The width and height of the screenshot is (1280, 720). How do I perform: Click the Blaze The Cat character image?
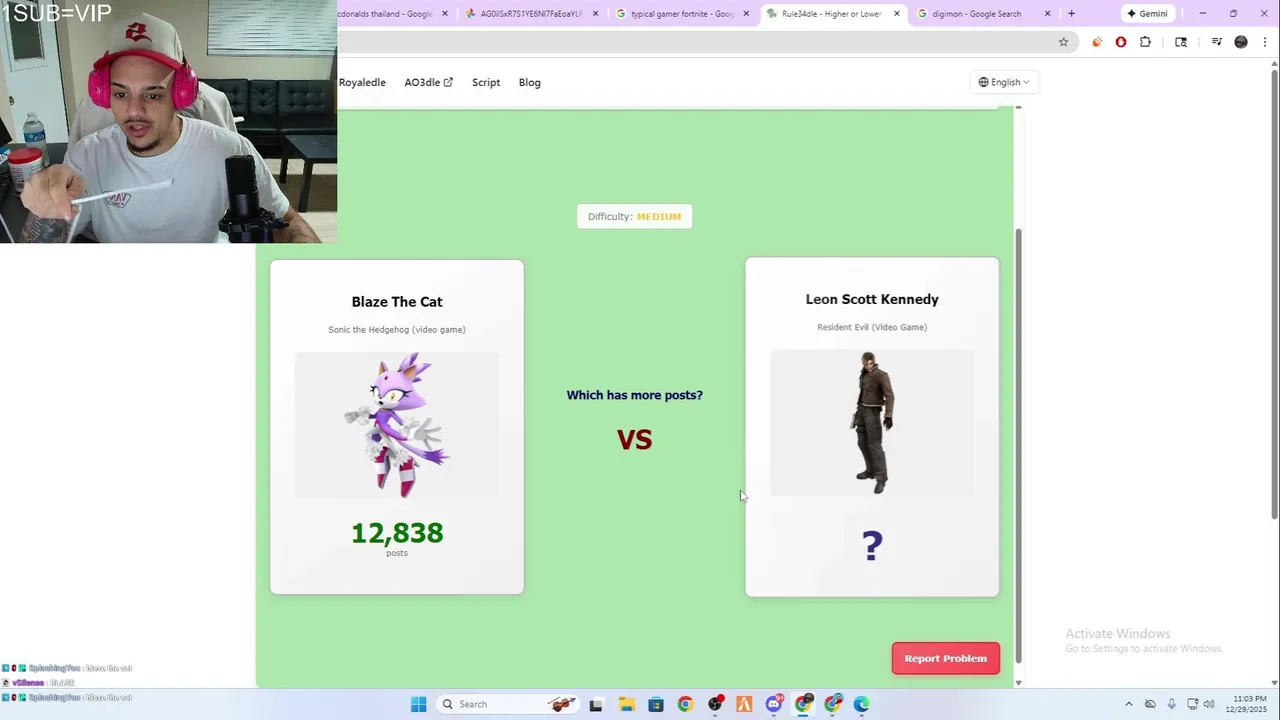pos(397,425)
